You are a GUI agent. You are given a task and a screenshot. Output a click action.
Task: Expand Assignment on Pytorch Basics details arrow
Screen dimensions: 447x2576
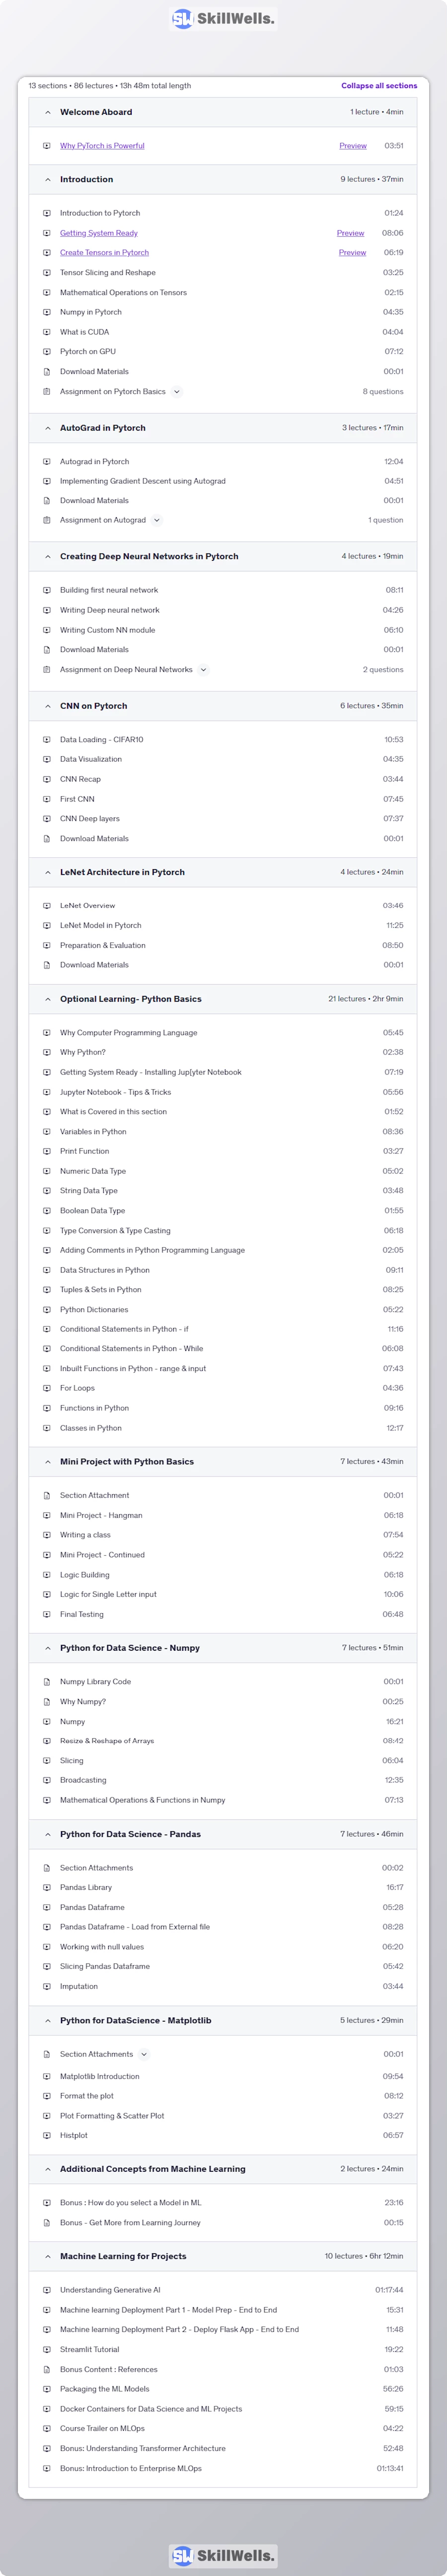tap(177, 392)
